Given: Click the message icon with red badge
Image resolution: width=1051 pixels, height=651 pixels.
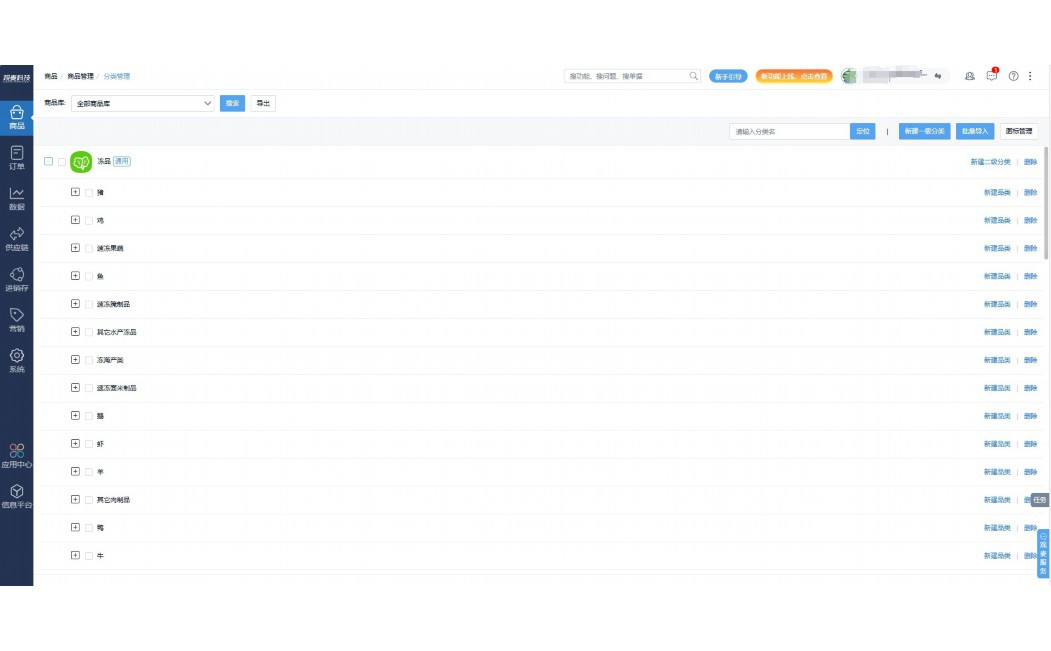Looking at the screenshot, I should [x=992, y=76].
